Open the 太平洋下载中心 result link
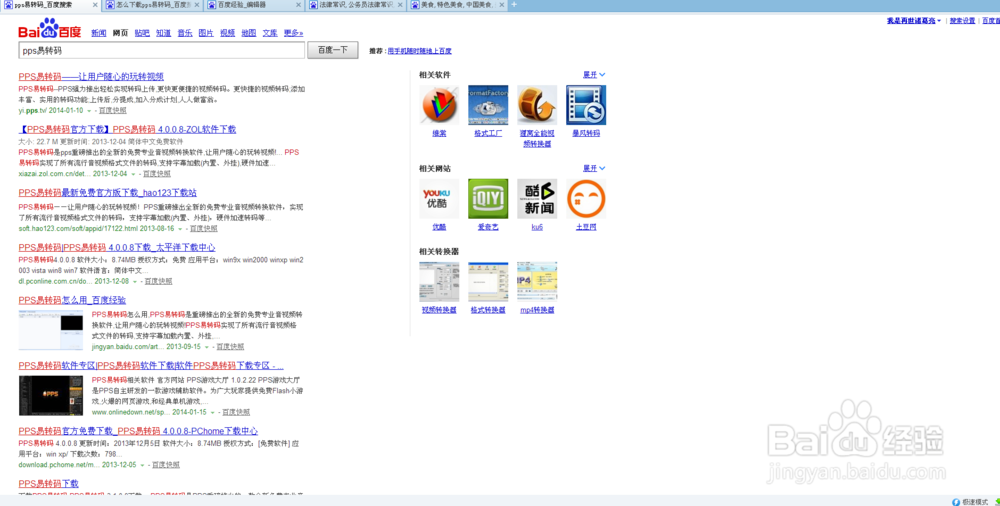1000x506 pixels. (x=117, y=248)
